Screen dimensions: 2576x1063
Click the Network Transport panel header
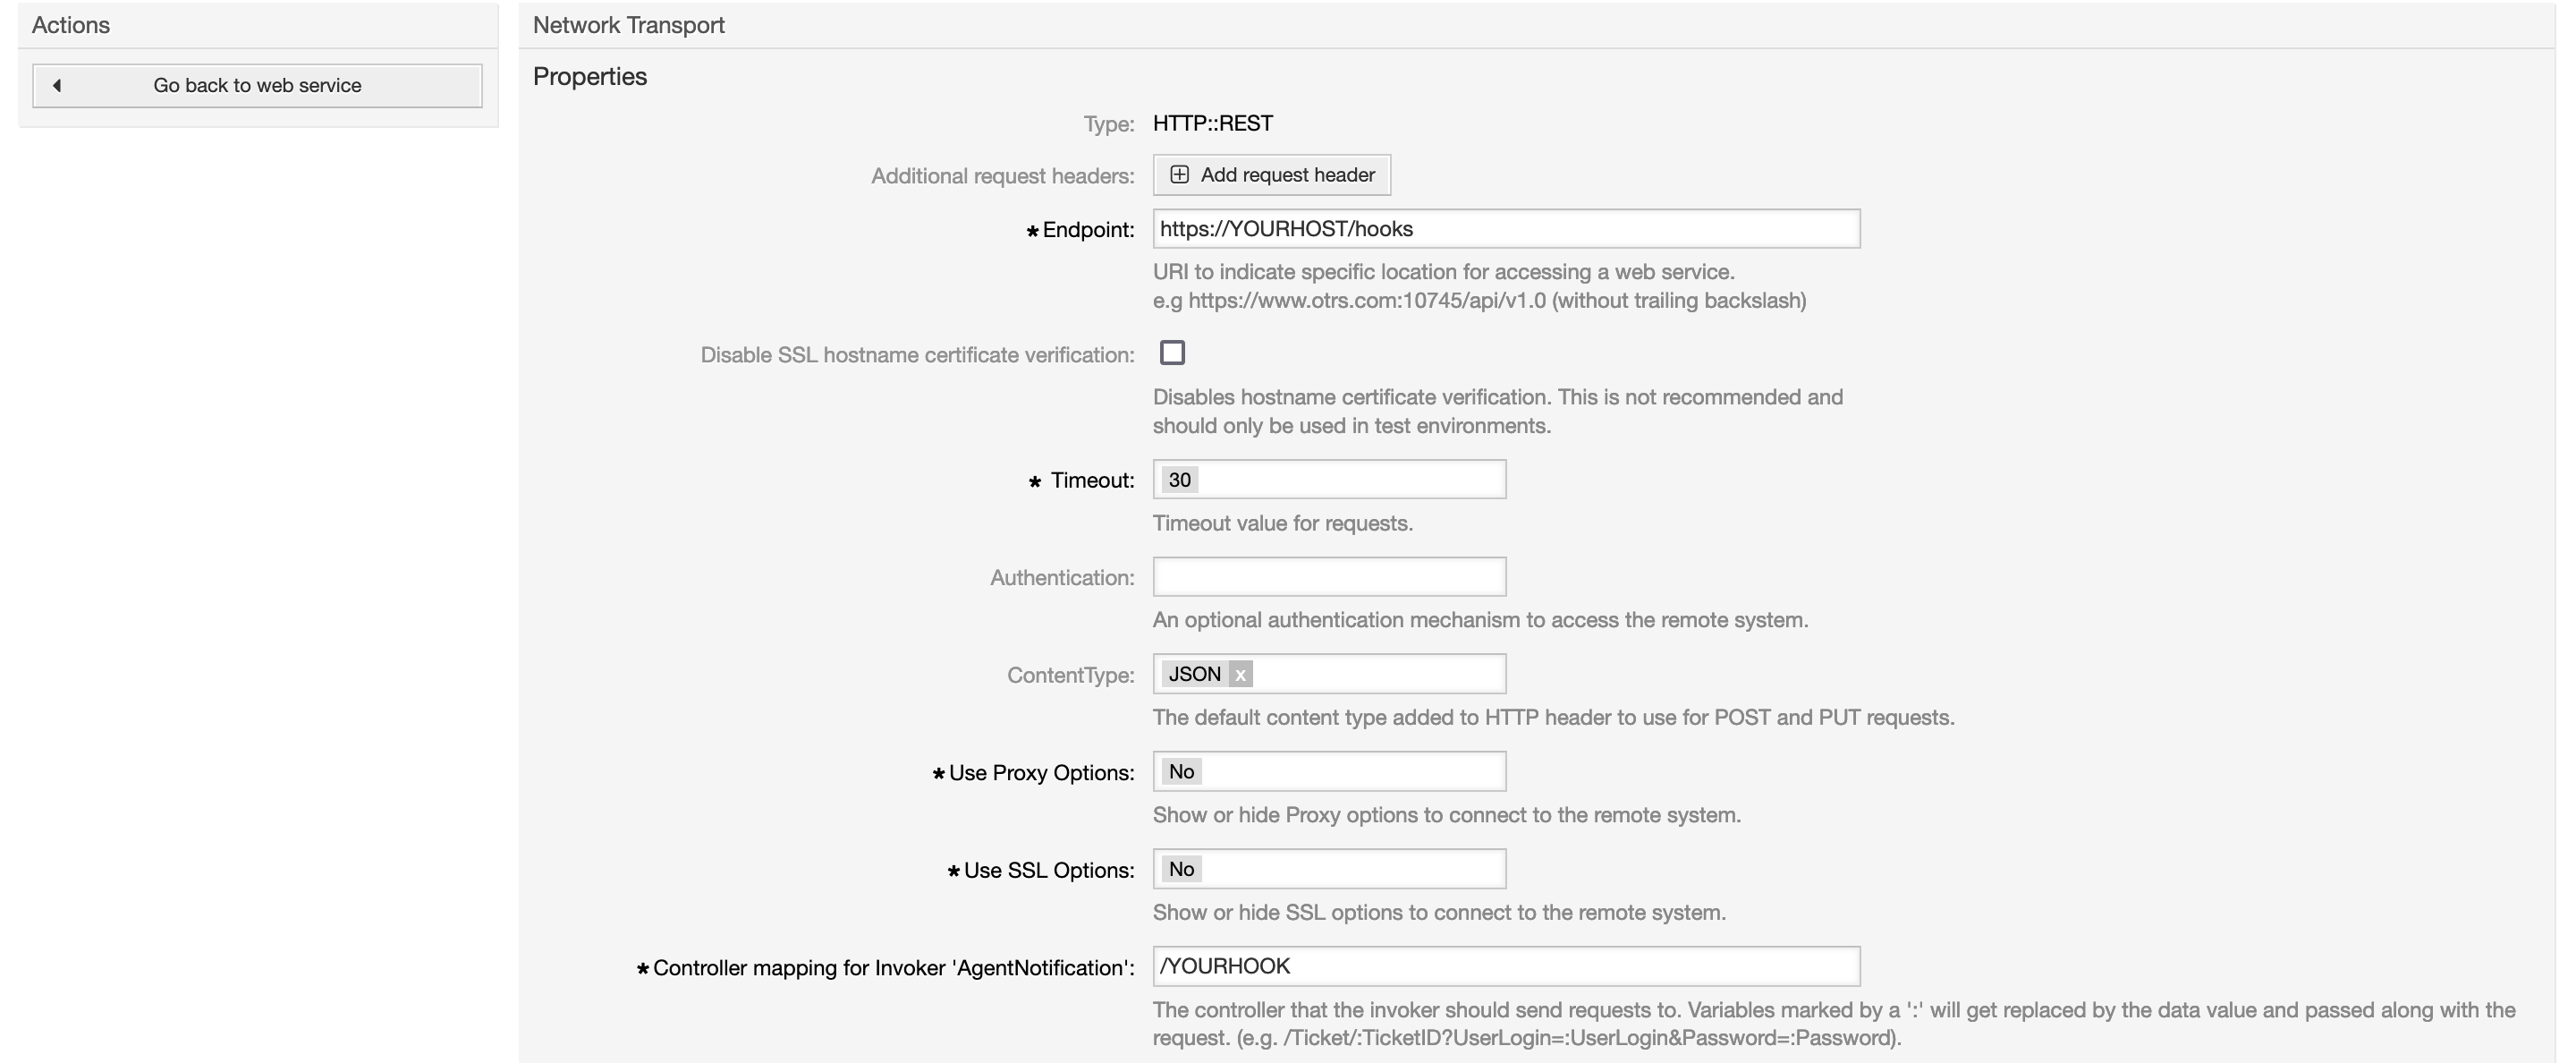point(628,25)
